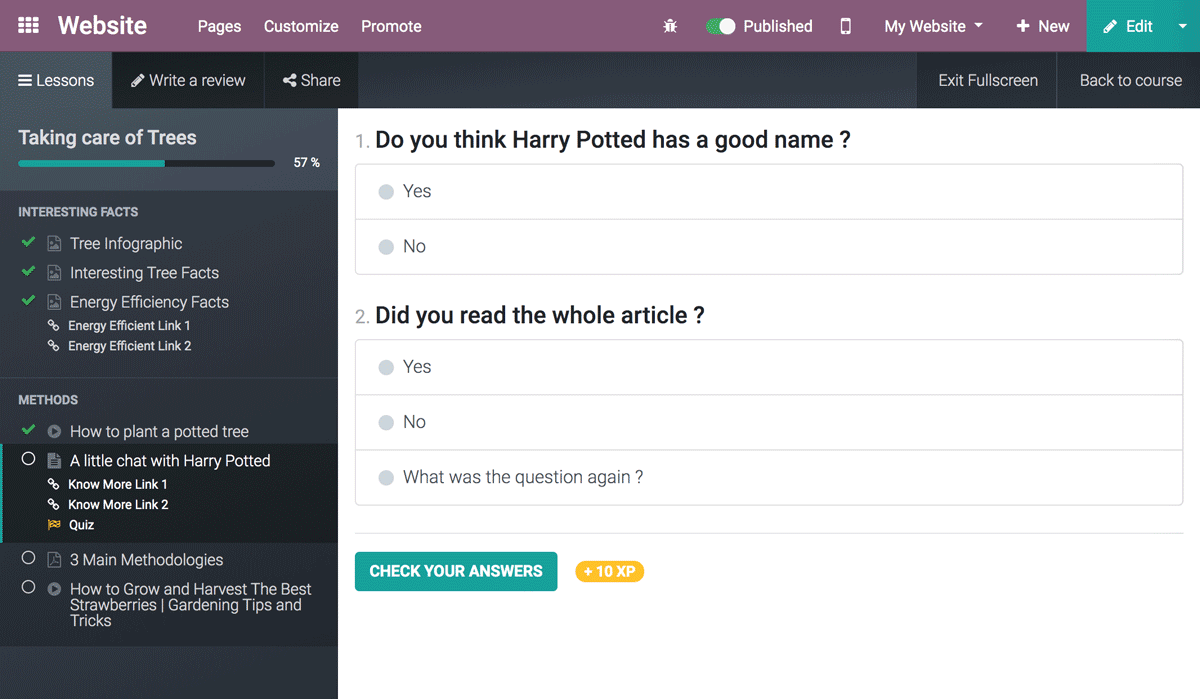This screenshot has height=699, width=1200.
Task: Open the apps grid icon
Action: 27,25
